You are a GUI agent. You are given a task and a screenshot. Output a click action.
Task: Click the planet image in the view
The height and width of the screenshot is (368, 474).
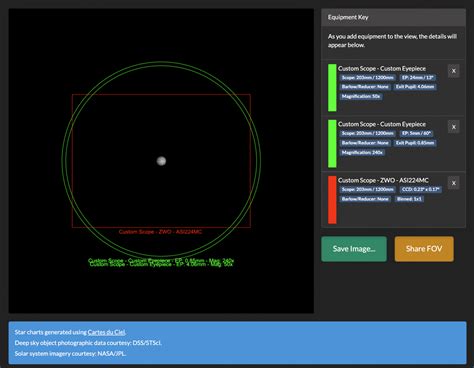(161, 161)
